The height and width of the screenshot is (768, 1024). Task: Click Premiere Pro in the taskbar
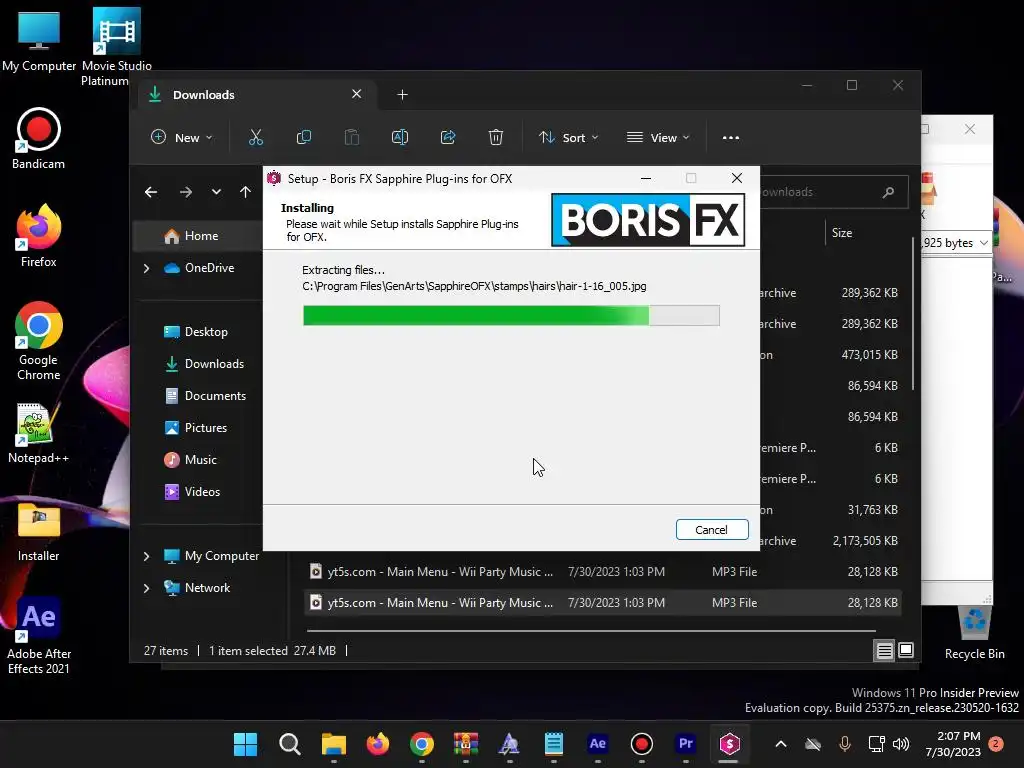pyautogui.click(x=686, y=744)
